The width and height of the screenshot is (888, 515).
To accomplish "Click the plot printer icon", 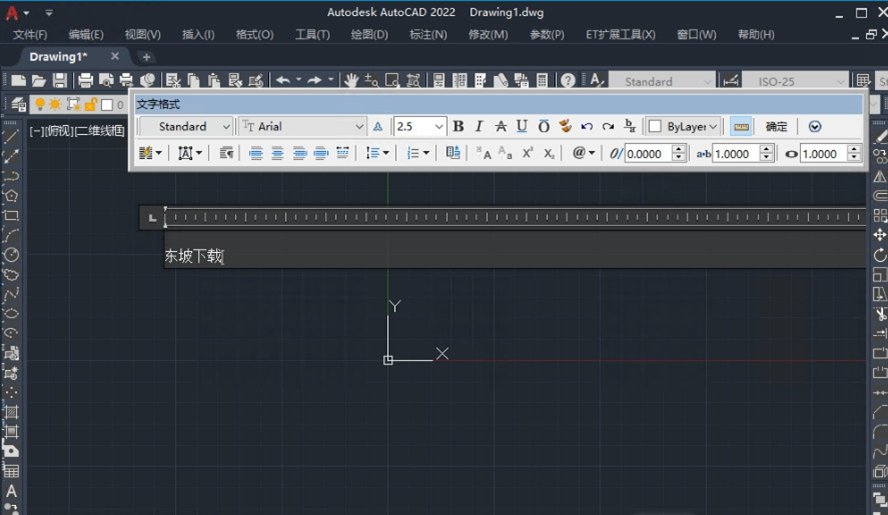I will click(x=86, y=80).
